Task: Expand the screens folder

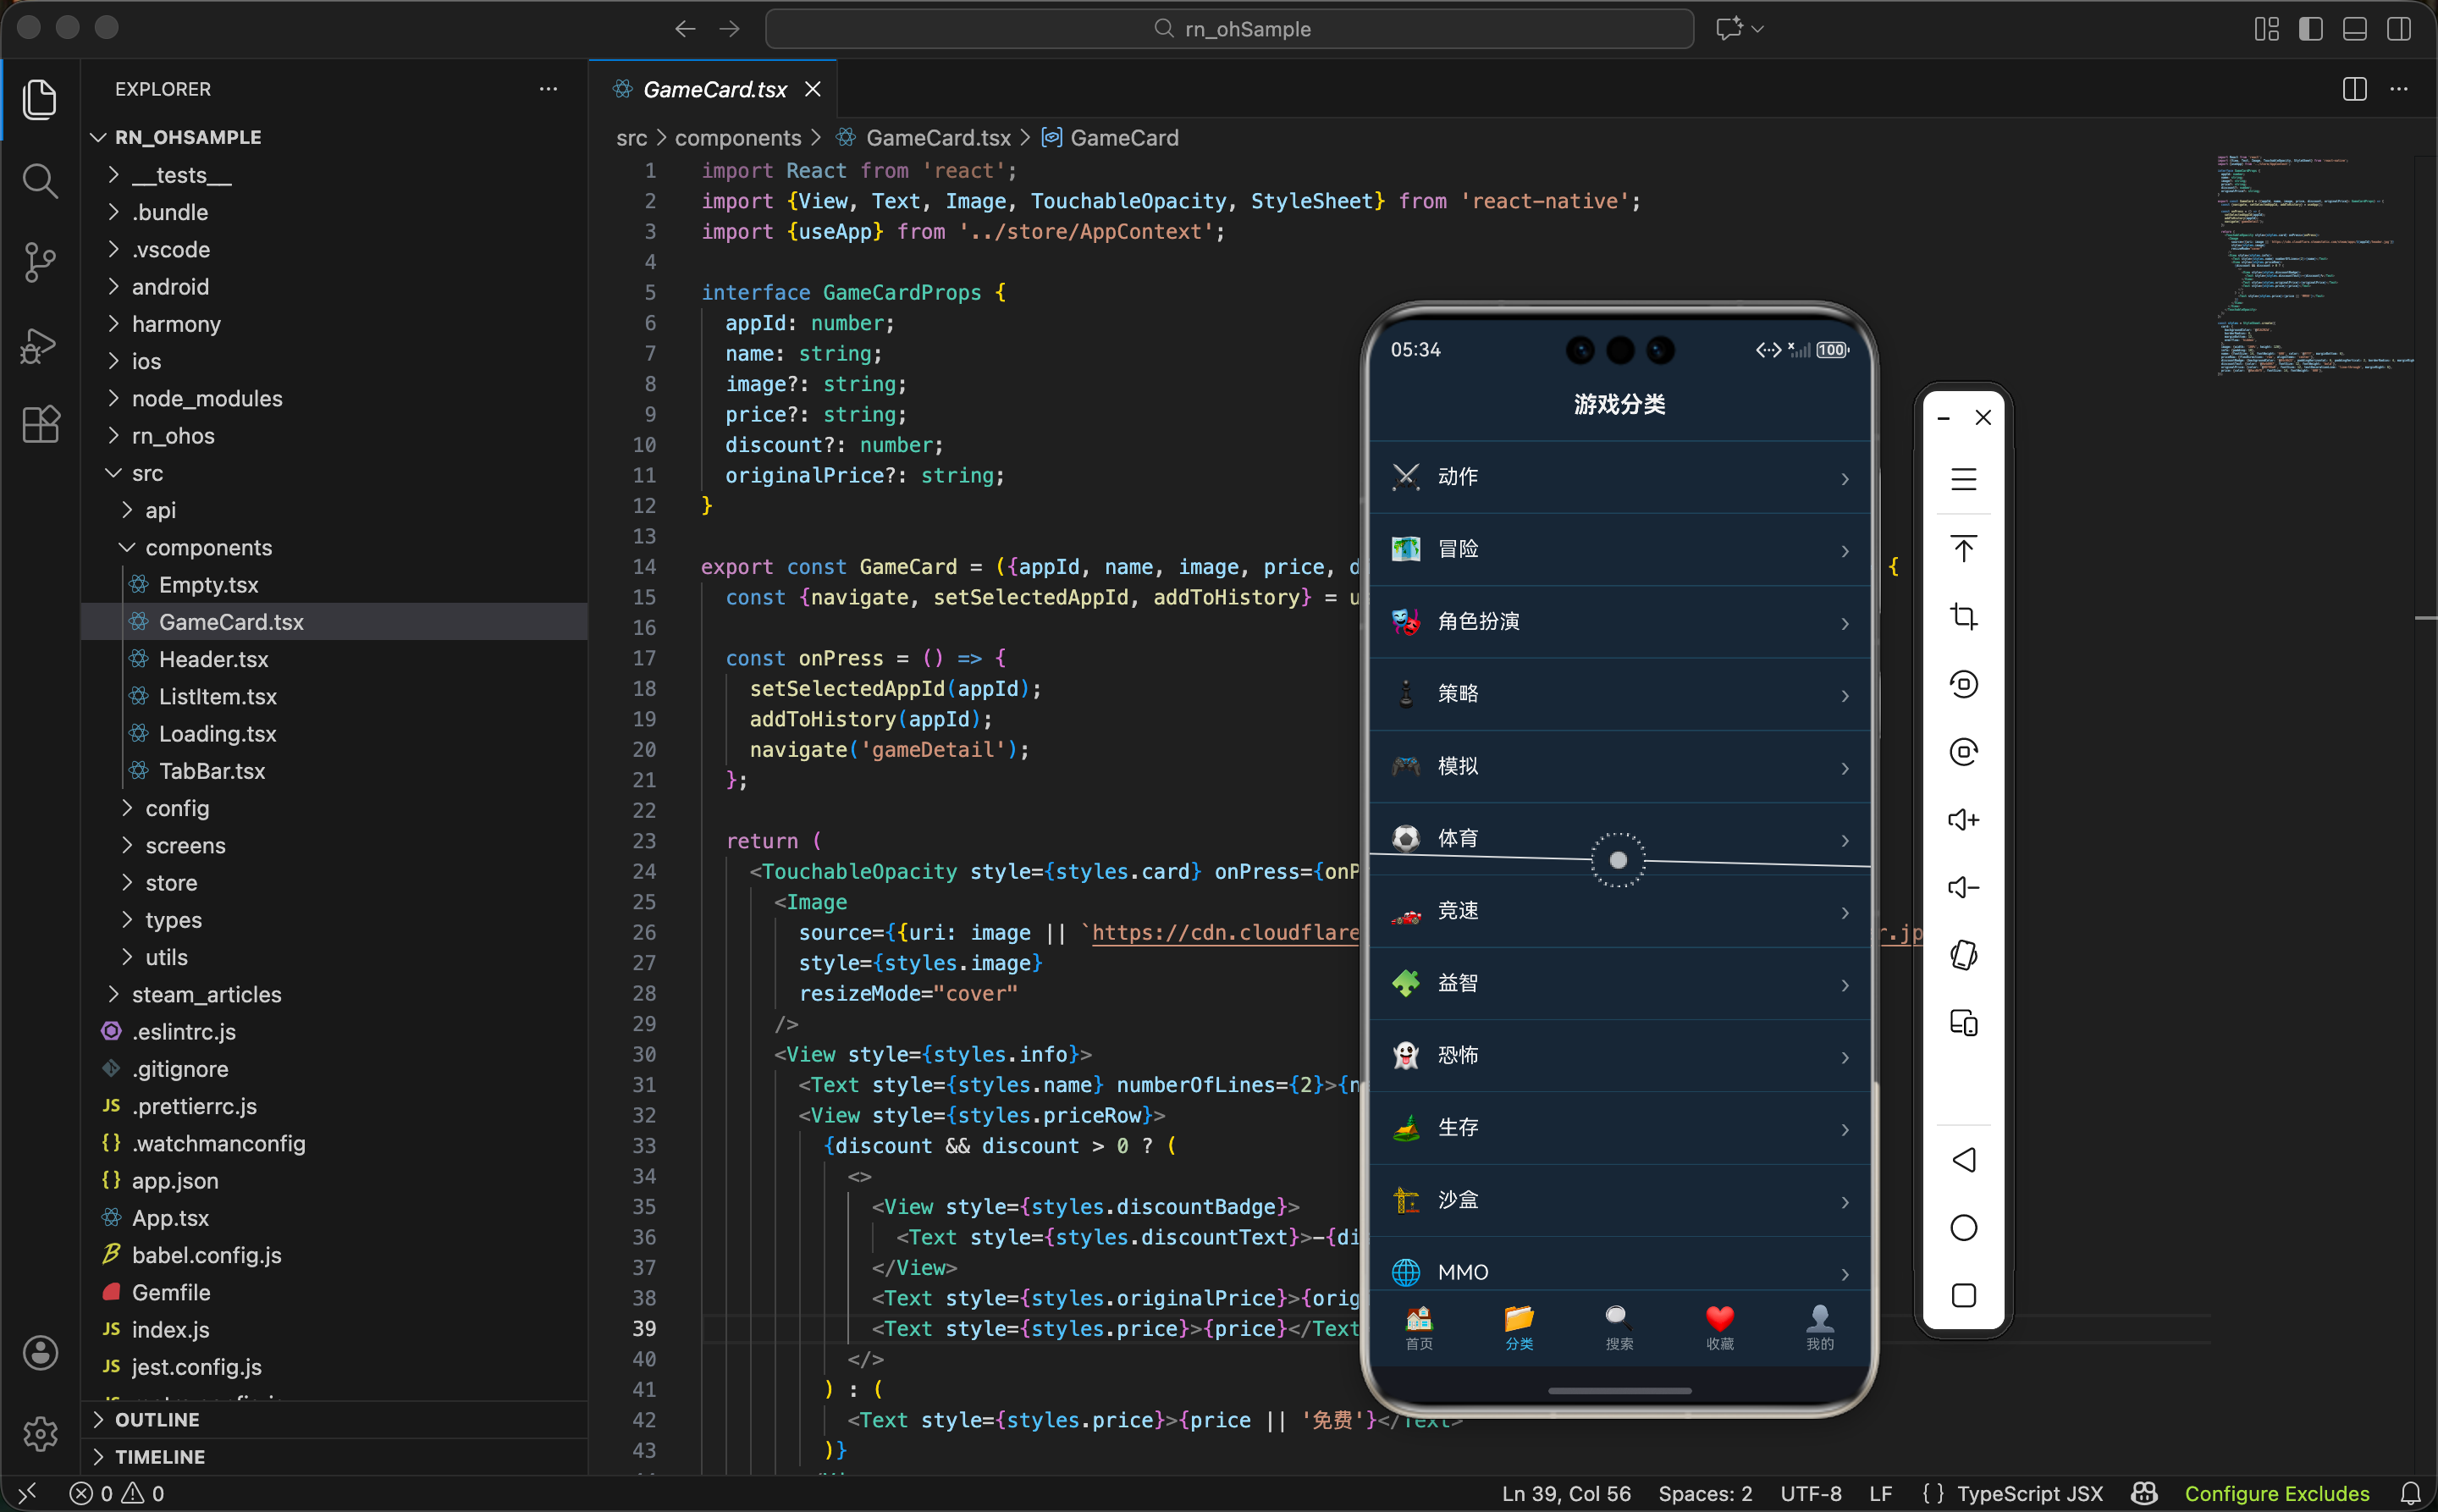Action: tap(185, 845)
